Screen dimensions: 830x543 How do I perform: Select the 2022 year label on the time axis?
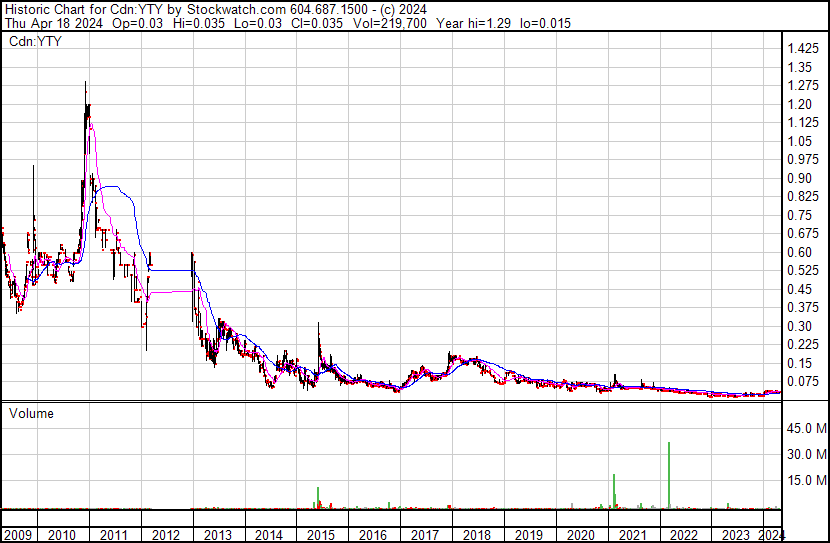tap(684, 535)
